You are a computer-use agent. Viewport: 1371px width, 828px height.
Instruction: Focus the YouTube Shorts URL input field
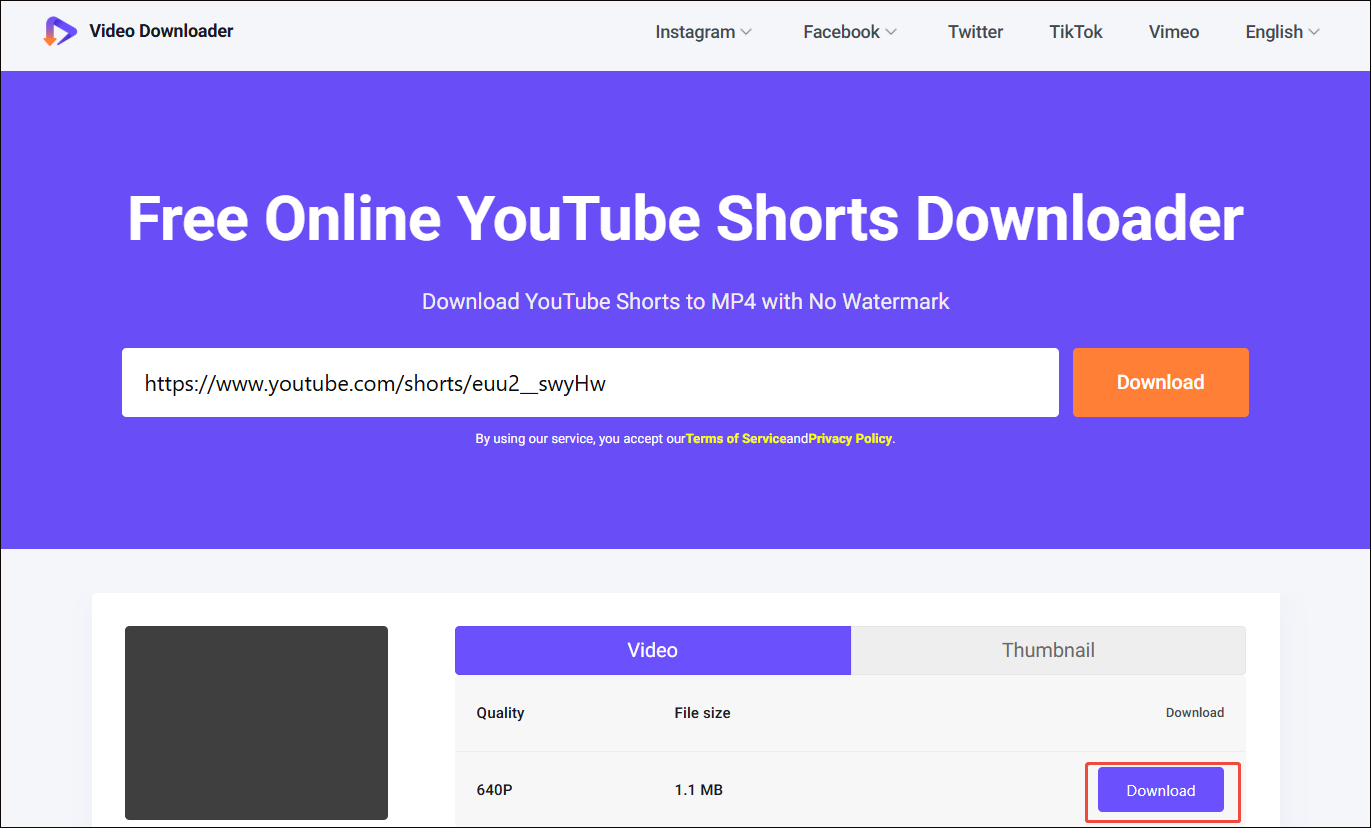pos(590,382)
